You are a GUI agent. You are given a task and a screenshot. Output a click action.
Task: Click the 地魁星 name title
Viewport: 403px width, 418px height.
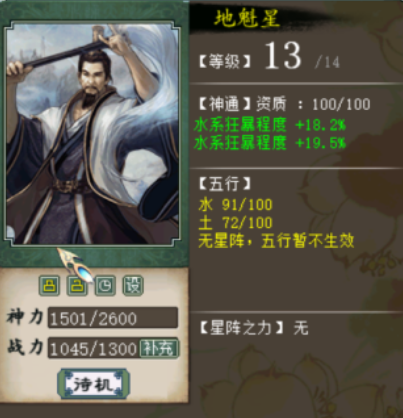246,19
